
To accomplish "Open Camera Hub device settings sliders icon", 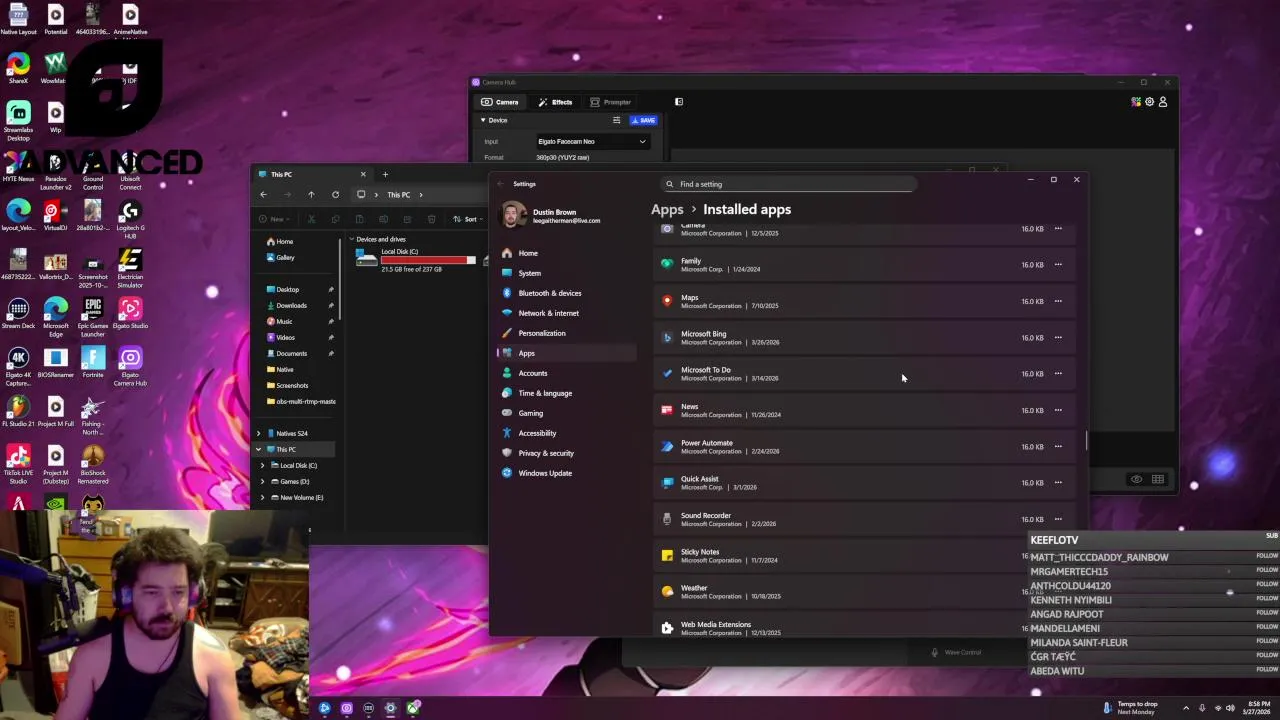I will 616,120.
